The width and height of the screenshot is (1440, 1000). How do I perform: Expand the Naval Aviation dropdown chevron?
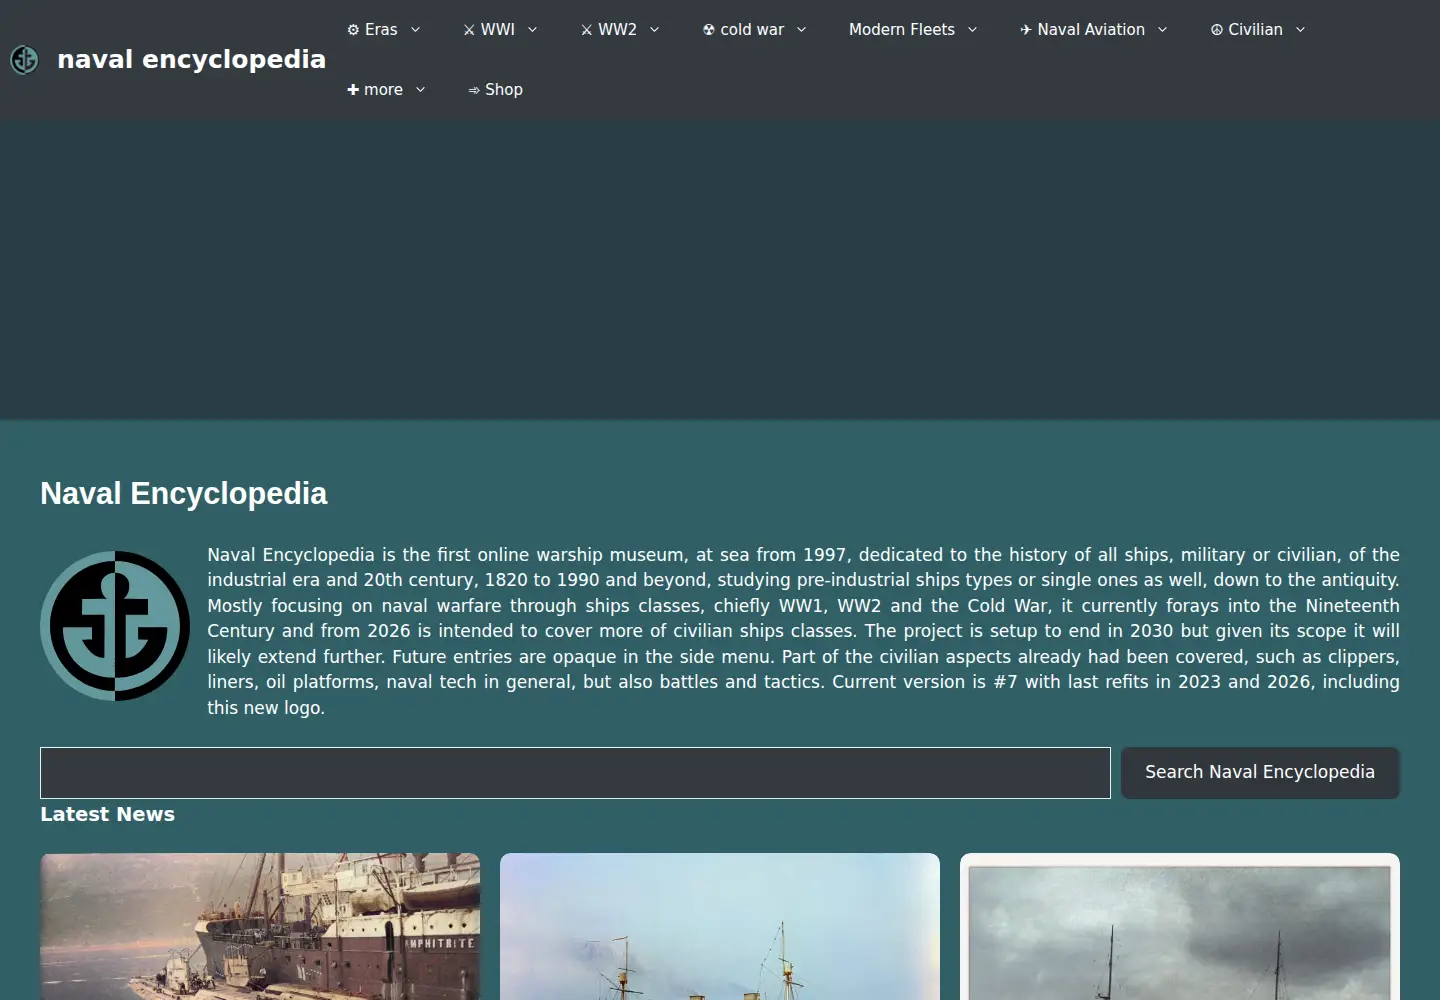click(1163, 30)
